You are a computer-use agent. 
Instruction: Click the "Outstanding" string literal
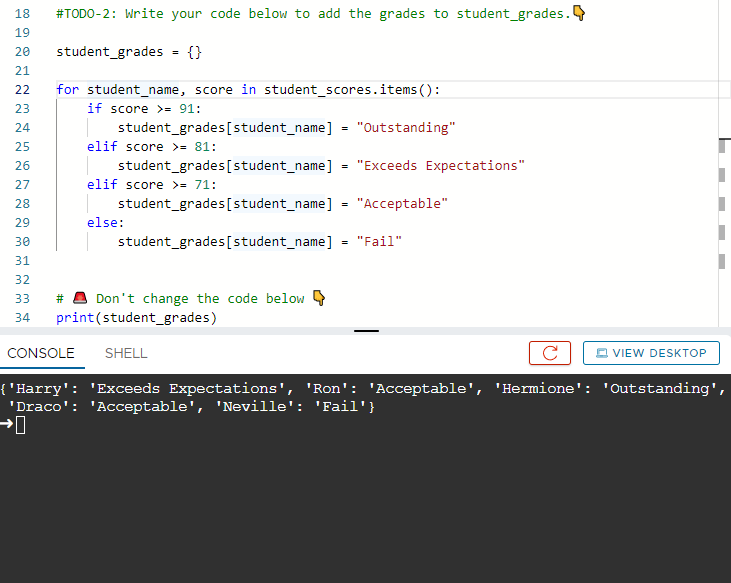406,128
